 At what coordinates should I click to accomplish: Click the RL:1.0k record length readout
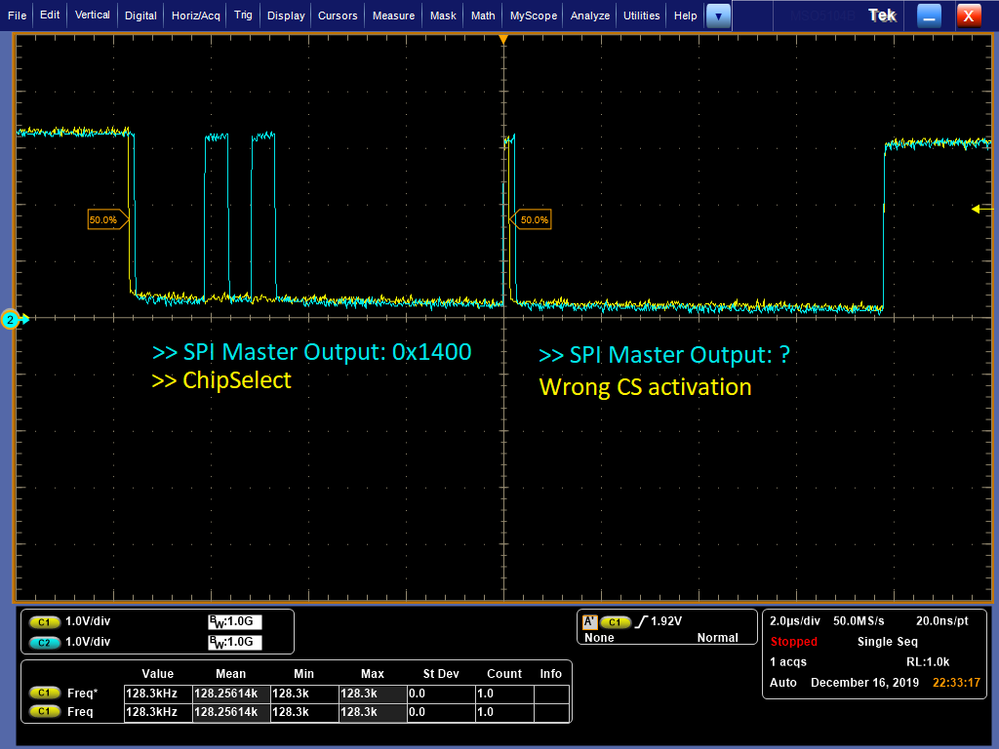tap(928, 662)
